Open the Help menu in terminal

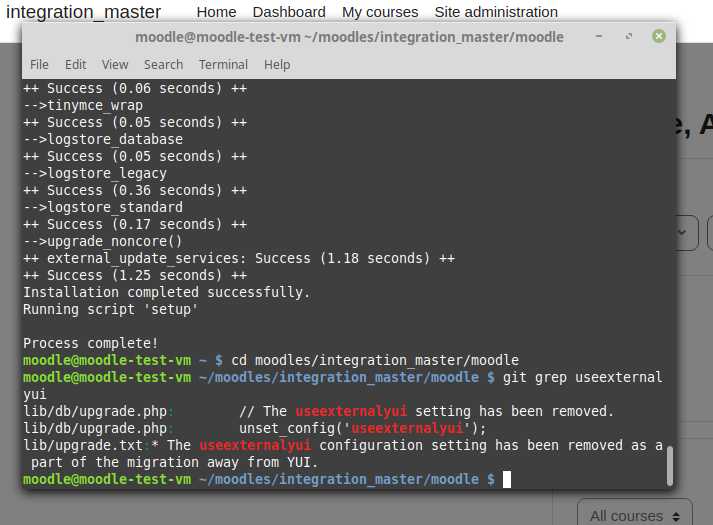tap(277, 65)
